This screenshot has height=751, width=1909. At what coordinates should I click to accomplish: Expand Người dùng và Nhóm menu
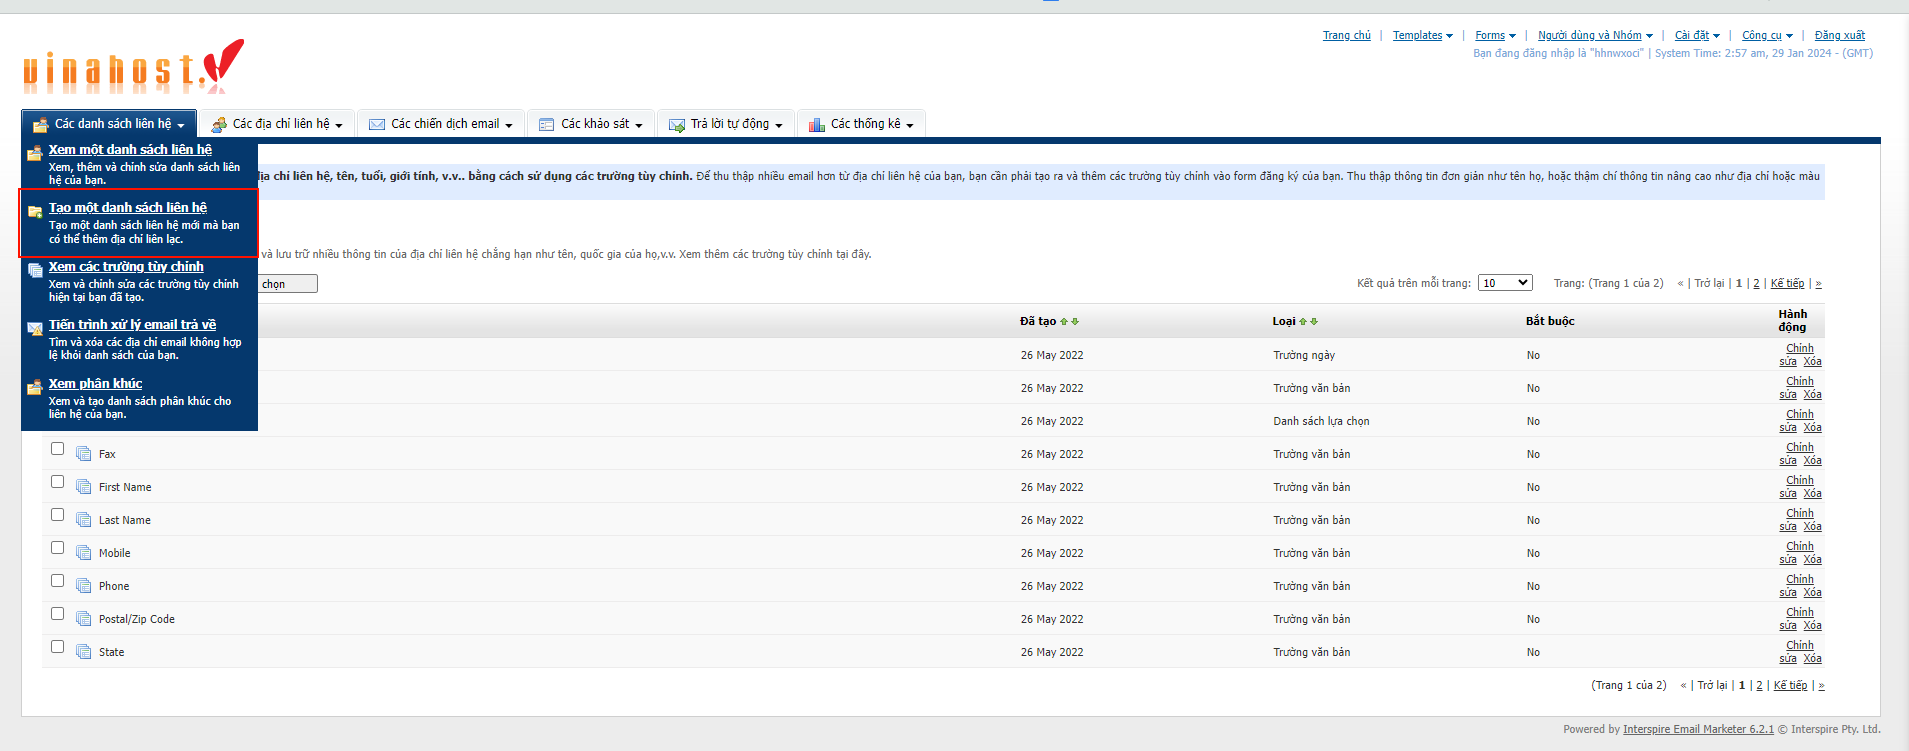coord(1594,35)
